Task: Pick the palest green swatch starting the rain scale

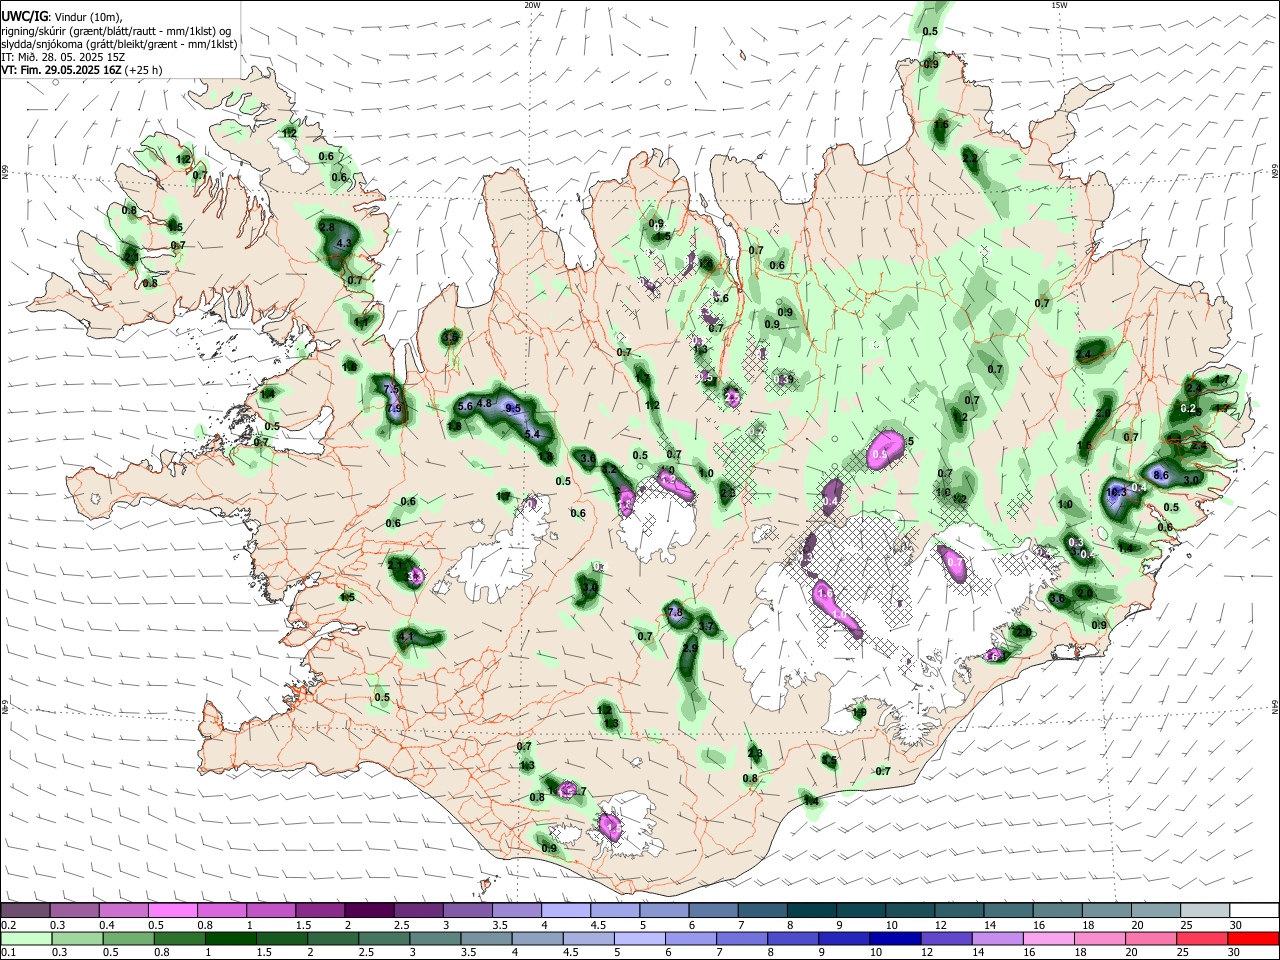Action: pos(25,938)
